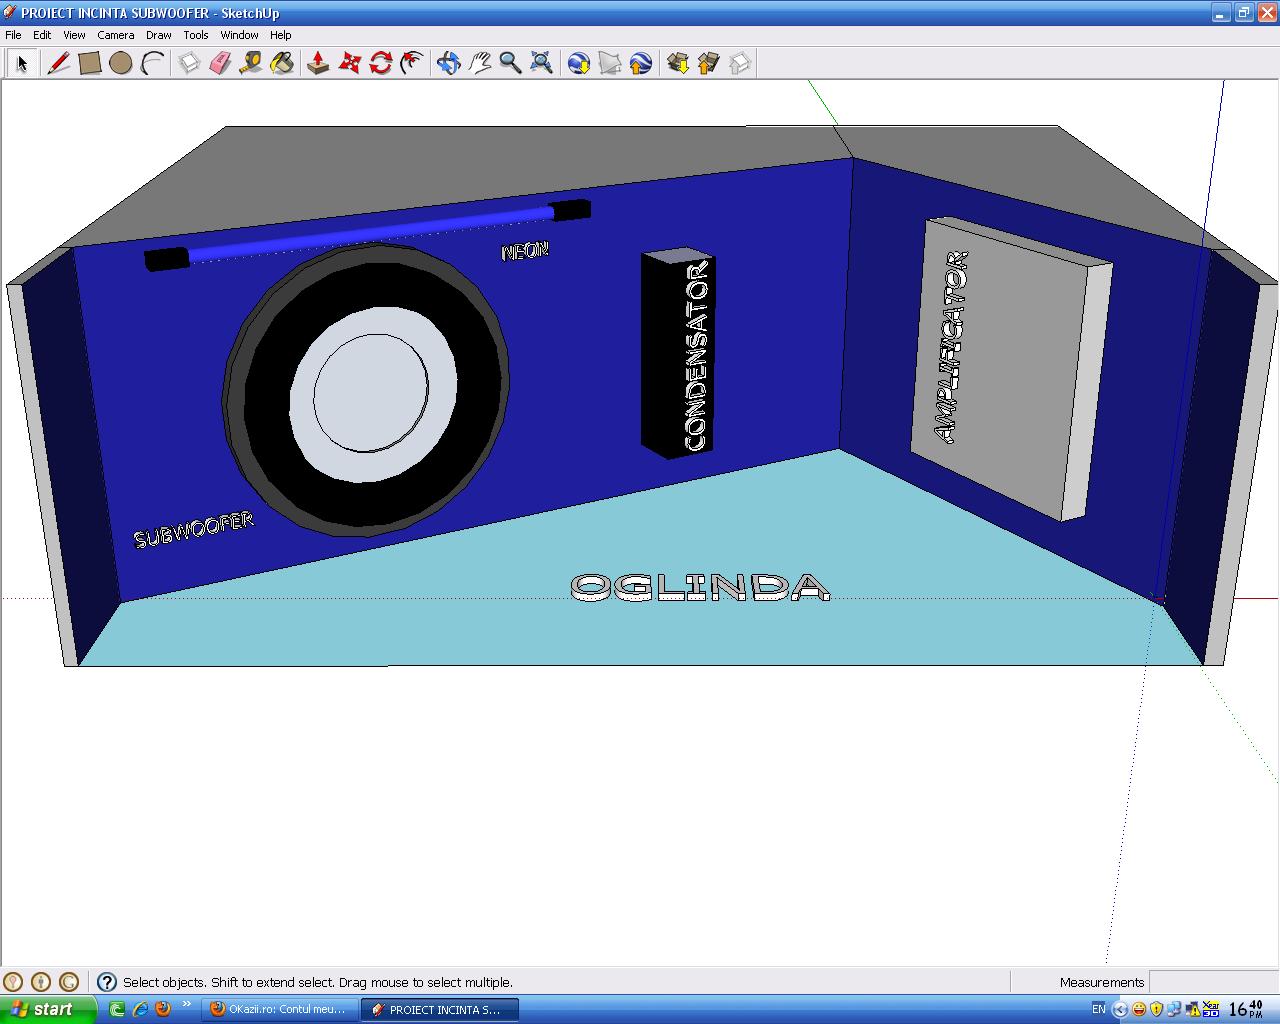Select the Rotate tool

click(380, 63)
